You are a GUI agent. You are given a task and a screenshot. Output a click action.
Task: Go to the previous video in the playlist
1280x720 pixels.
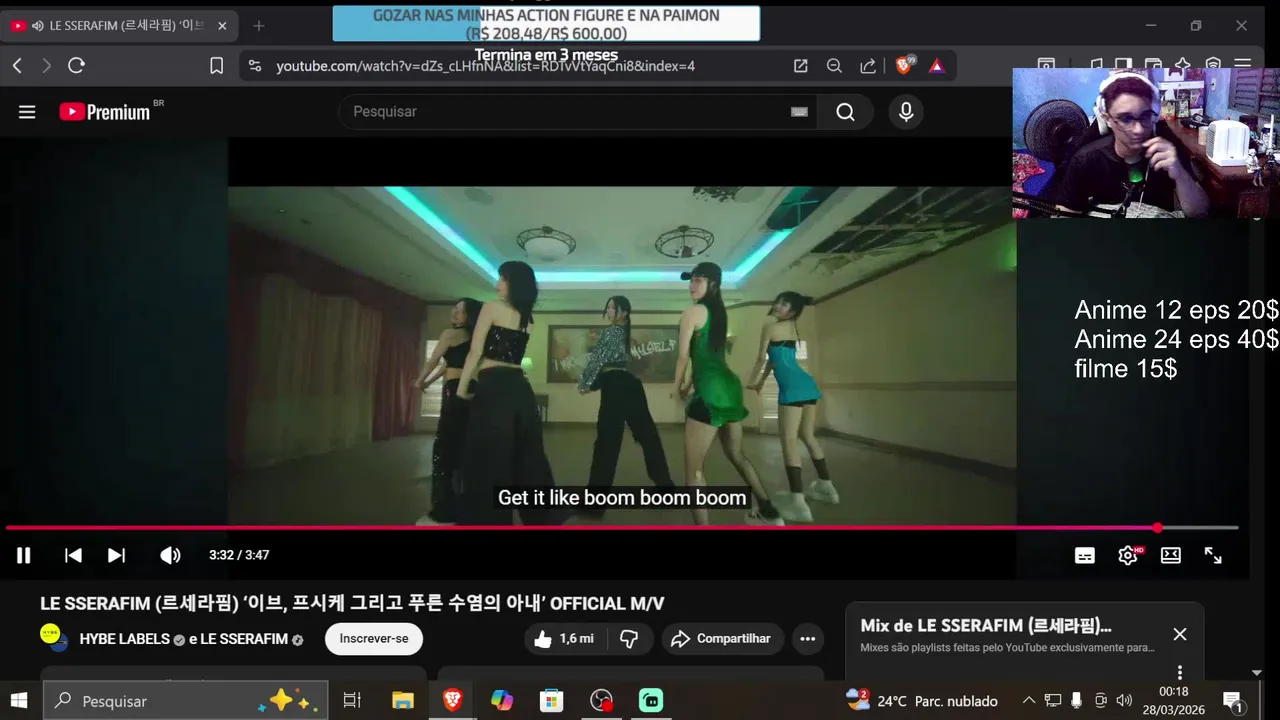(73, 555)
